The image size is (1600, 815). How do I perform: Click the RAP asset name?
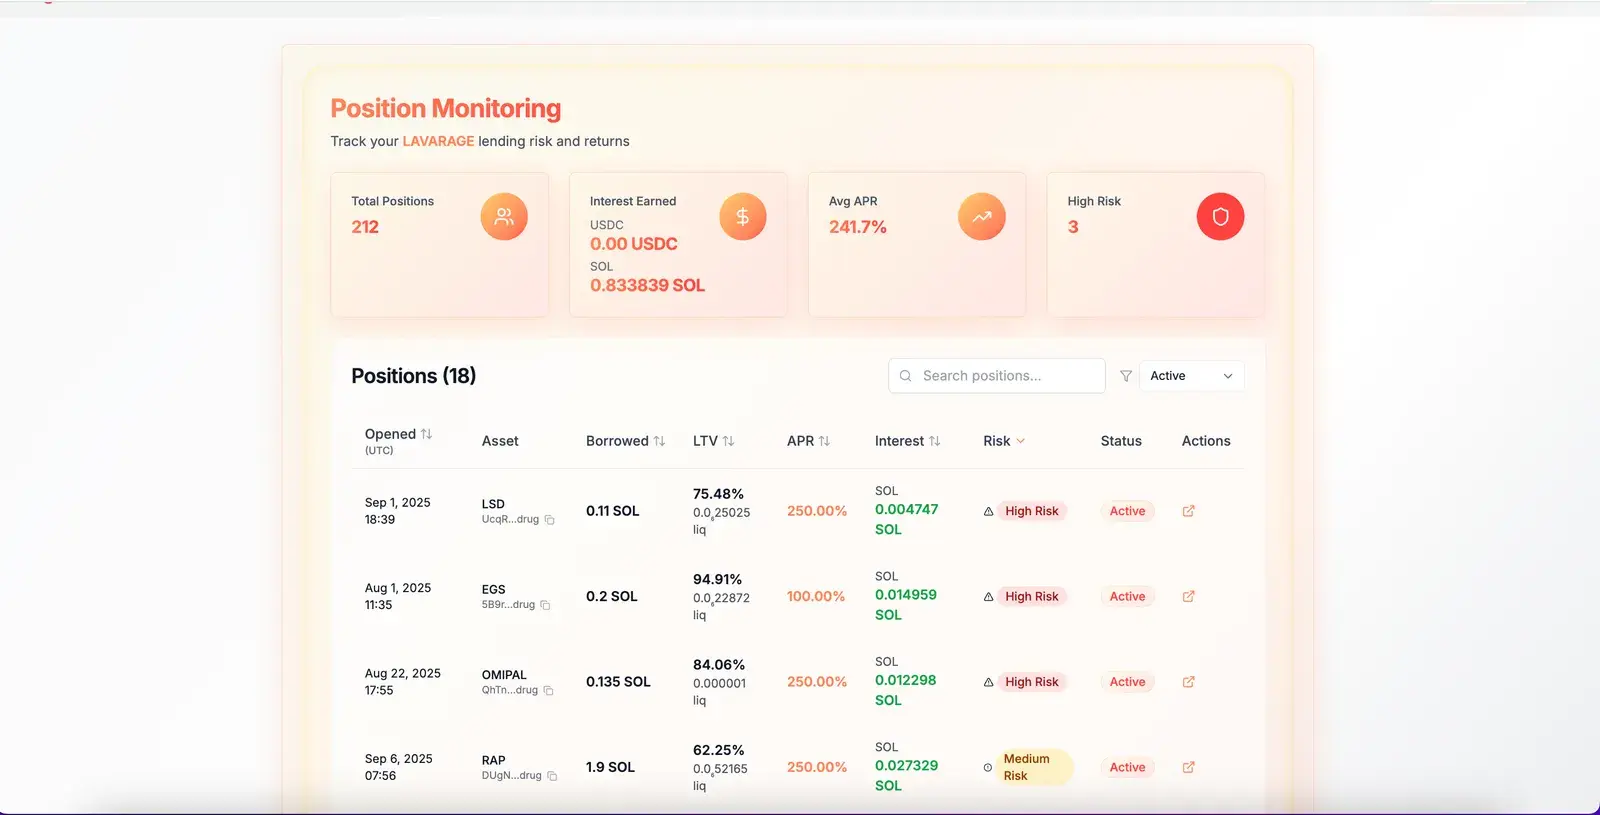(x=494, y=760)
